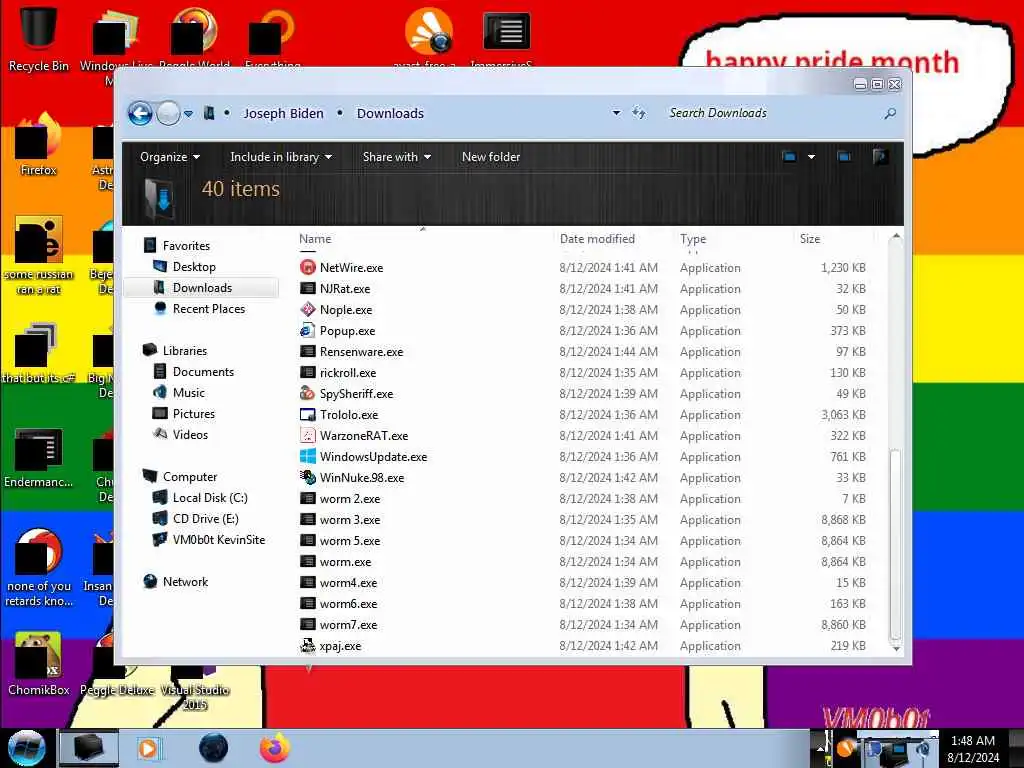Open Windows Media Player from taskbar
The image size is (1024, 768).
(x=148, y=748)
